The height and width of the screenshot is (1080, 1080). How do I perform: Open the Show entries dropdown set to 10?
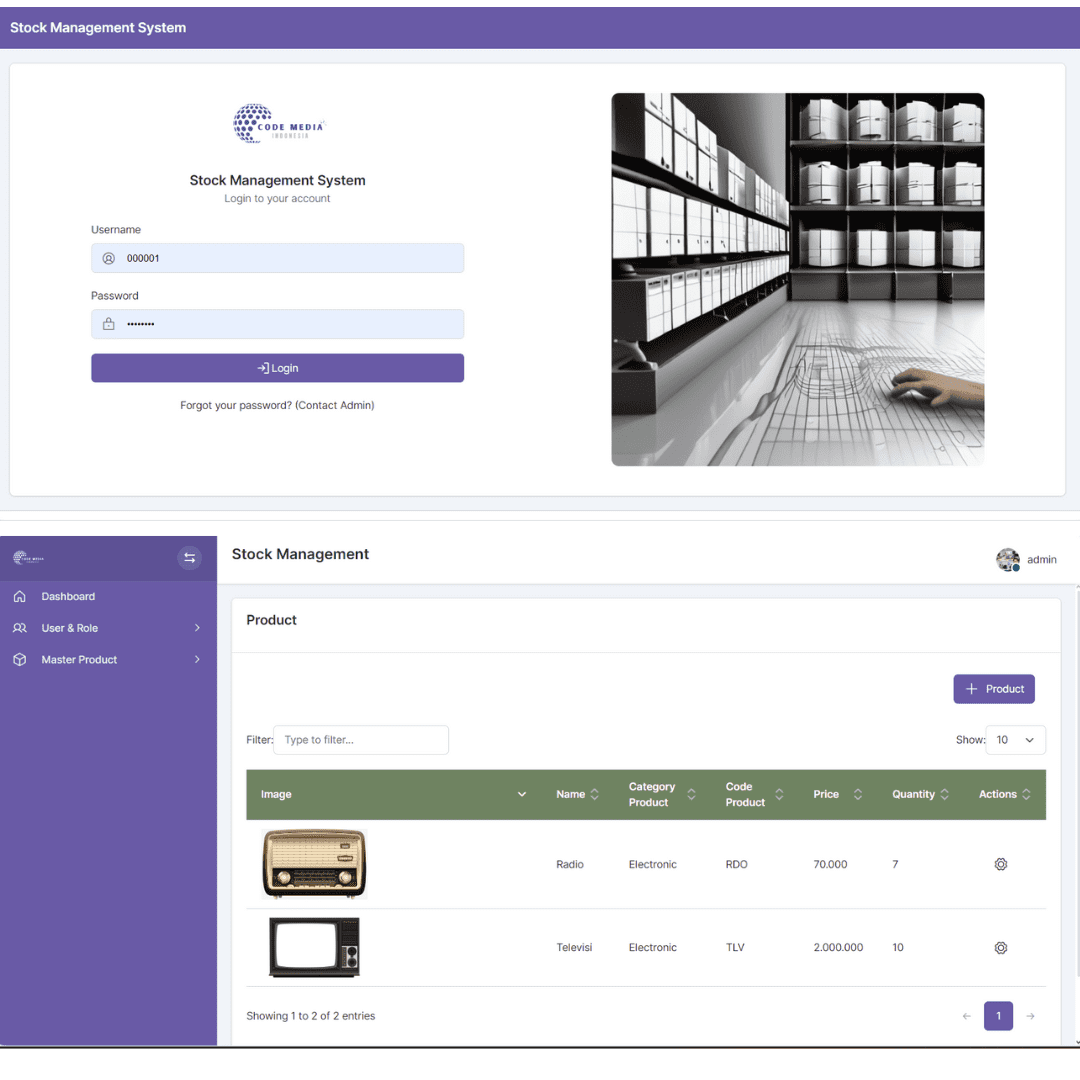point(1015,740)
